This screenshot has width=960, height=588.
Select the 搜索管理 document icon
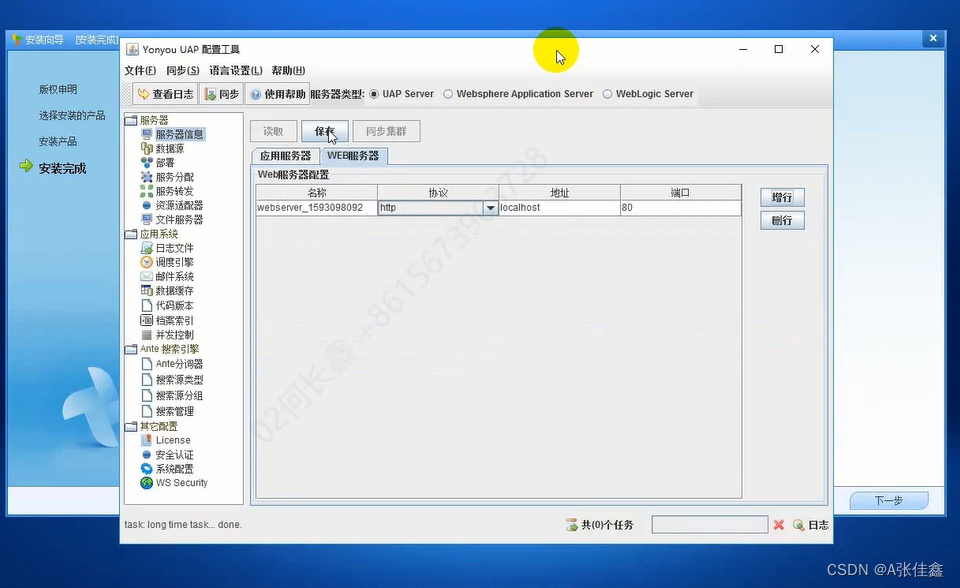(x=146, y=411)
